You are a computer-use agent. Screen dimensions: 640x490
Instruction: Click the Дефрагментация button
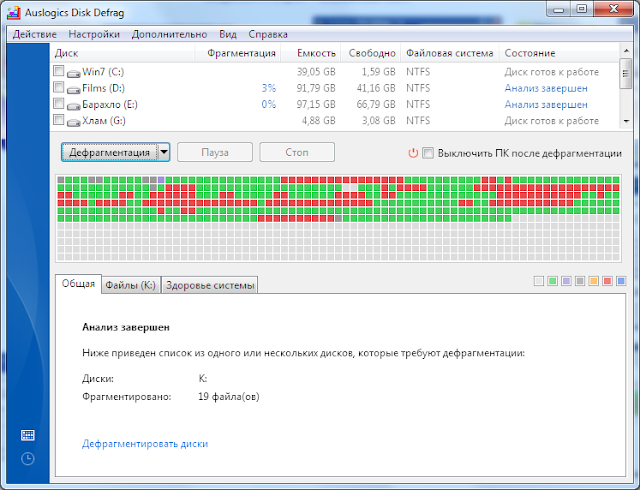[x=109, y=152]
